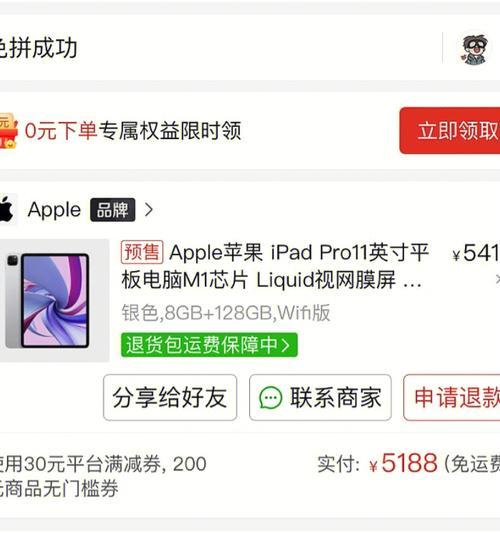Tap the 品牌 brand badge
Image resolution: width=500 pixels, height=533 pixels.
[x=113, y=210]
